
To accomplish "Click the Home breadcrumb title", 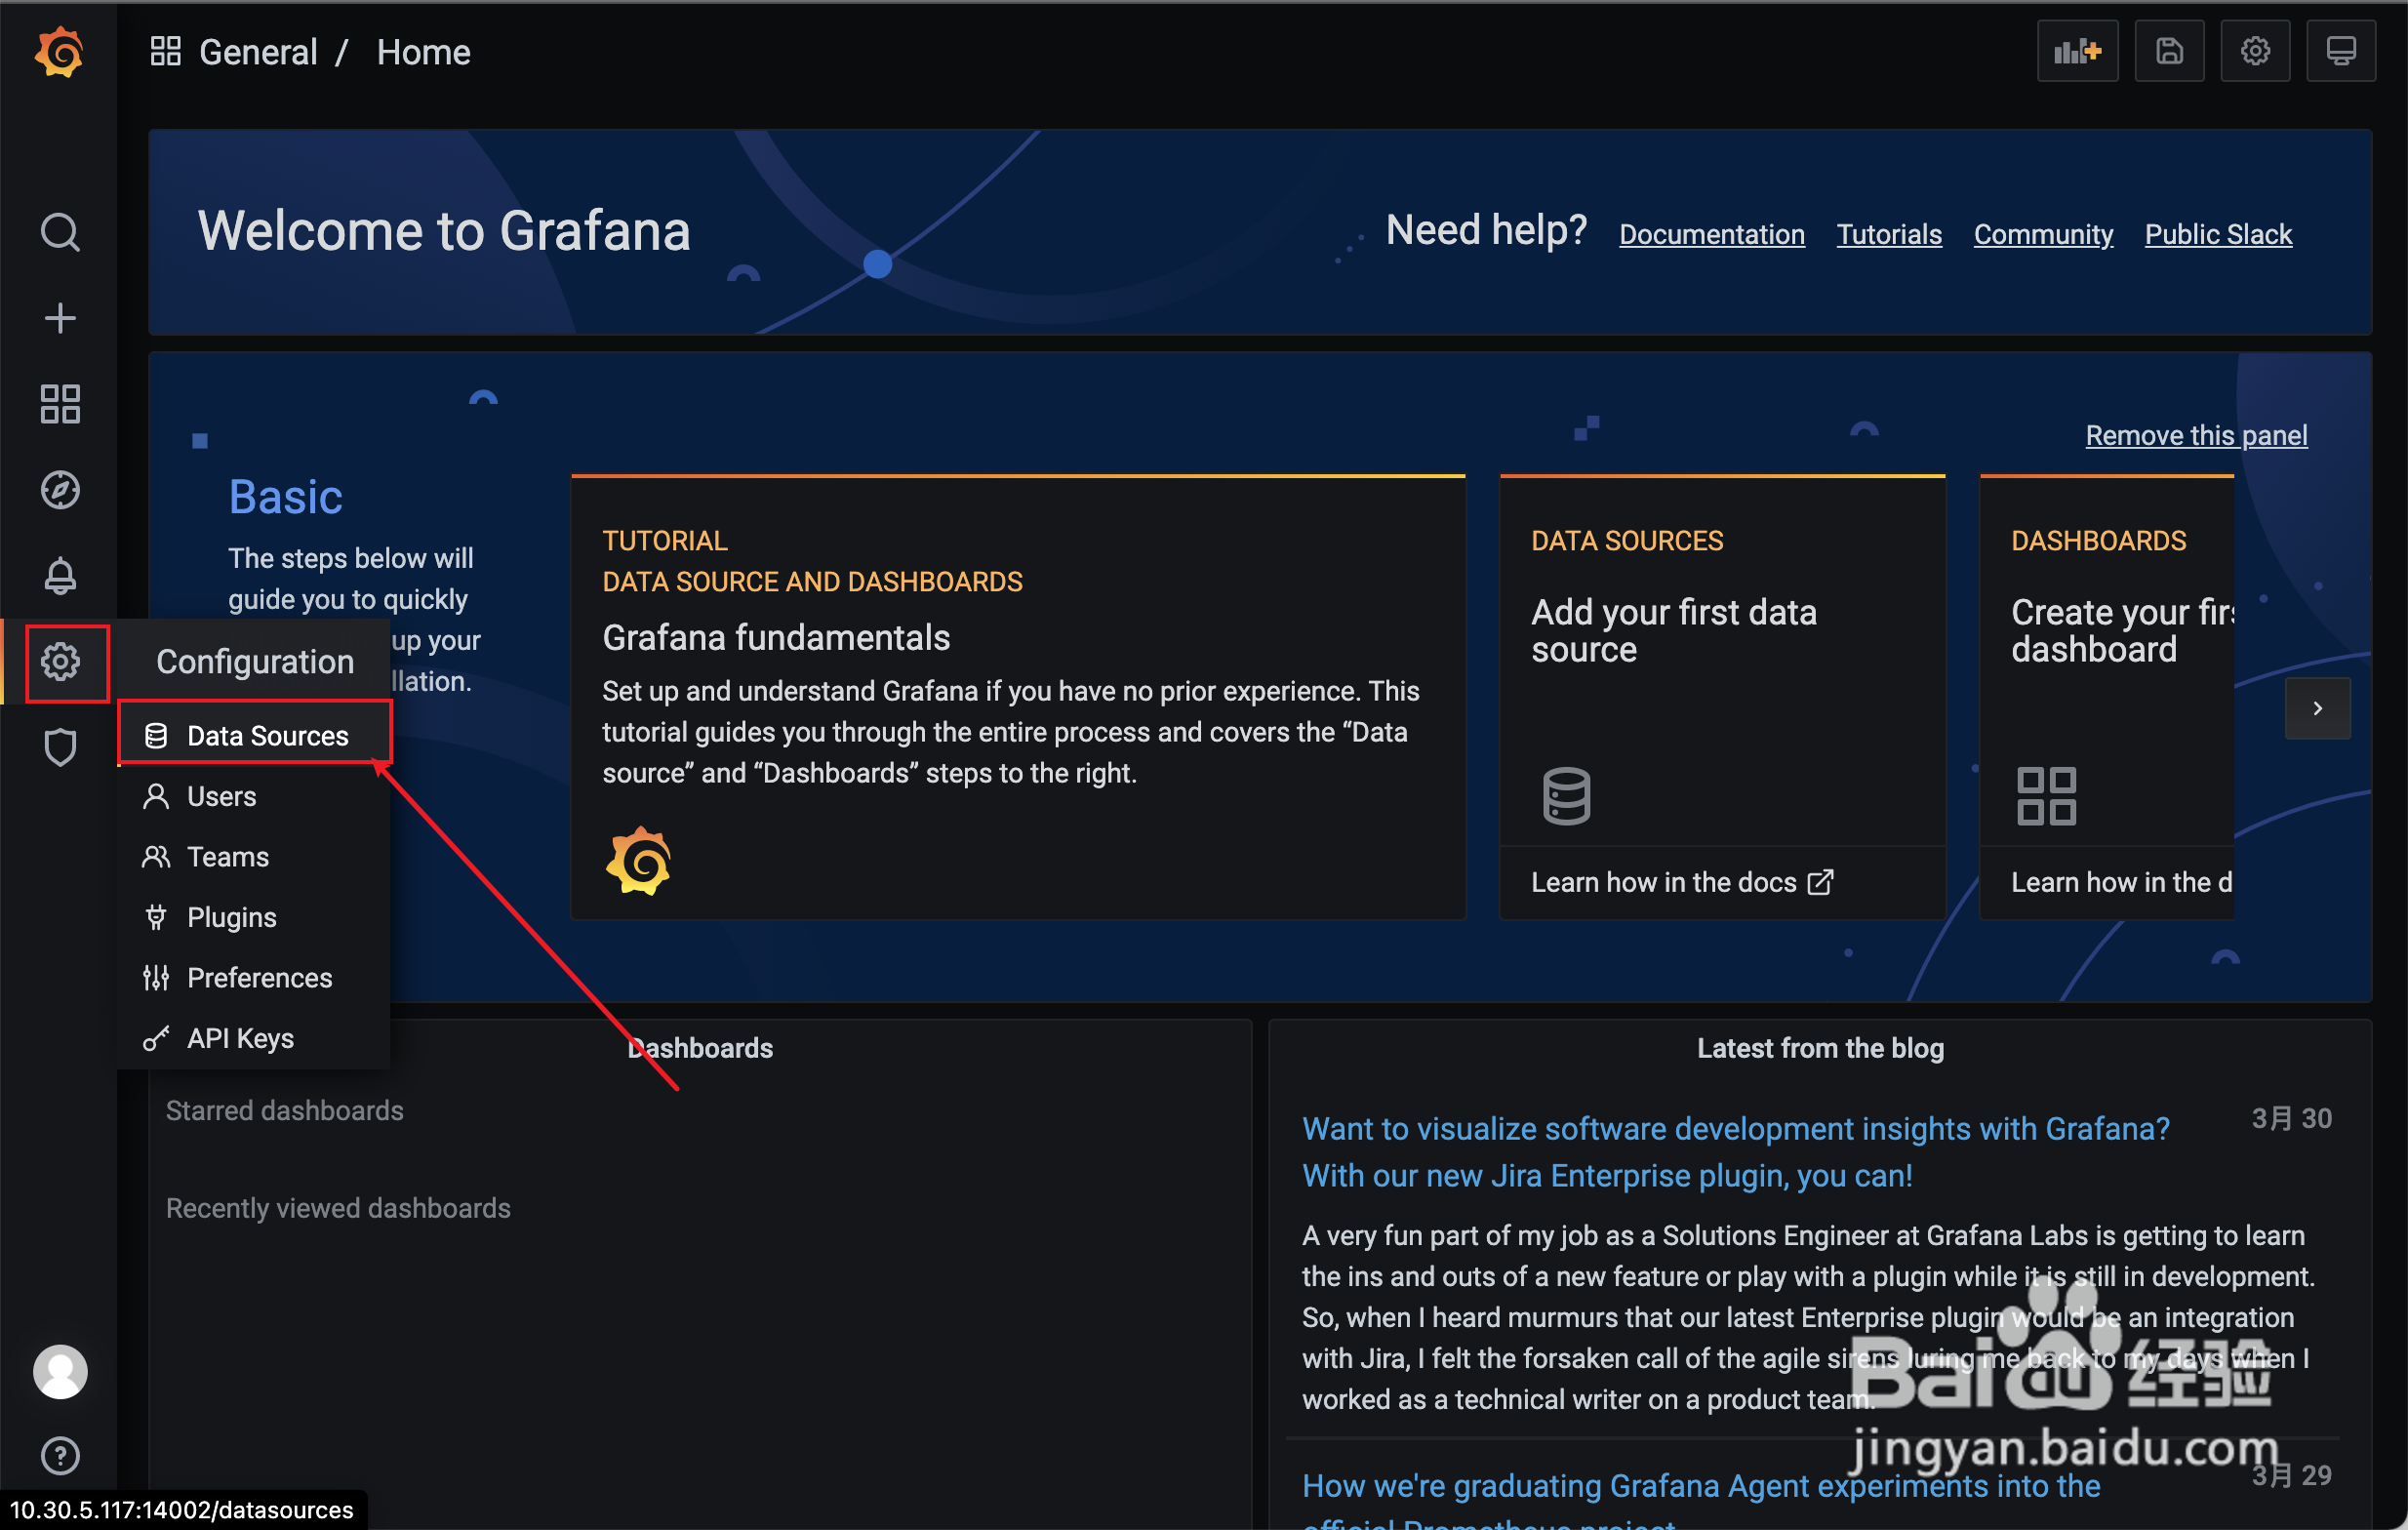I will coord(423,52).
